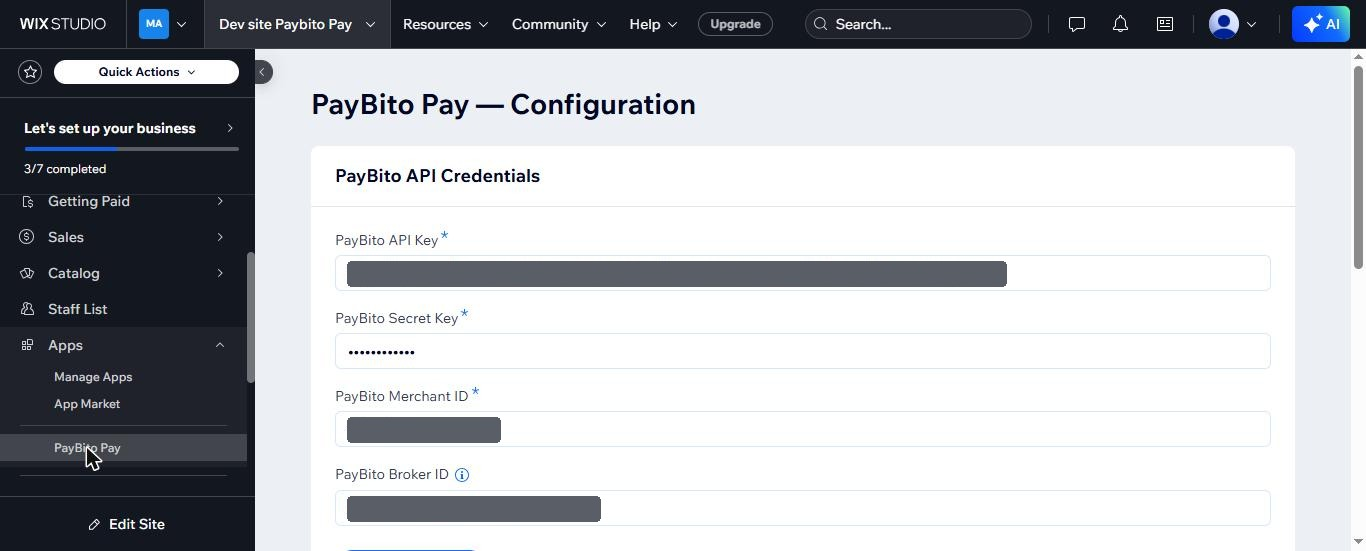1366x551 pixels.
Task: Click the Edit Site button
Action: (126, 524)
